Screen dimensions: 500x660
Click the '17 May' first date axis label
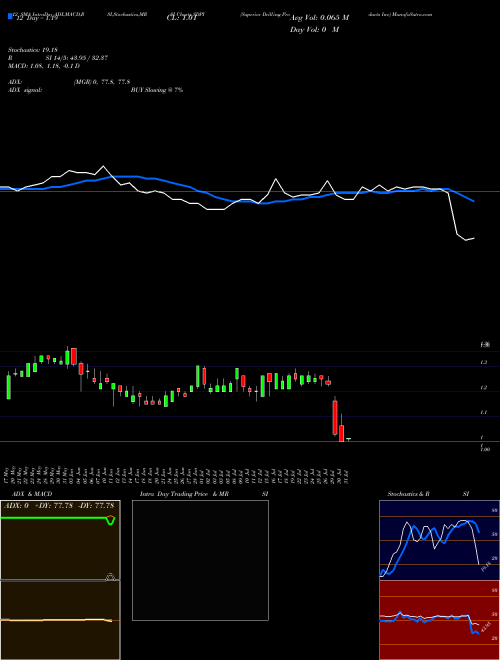(8, 475)
